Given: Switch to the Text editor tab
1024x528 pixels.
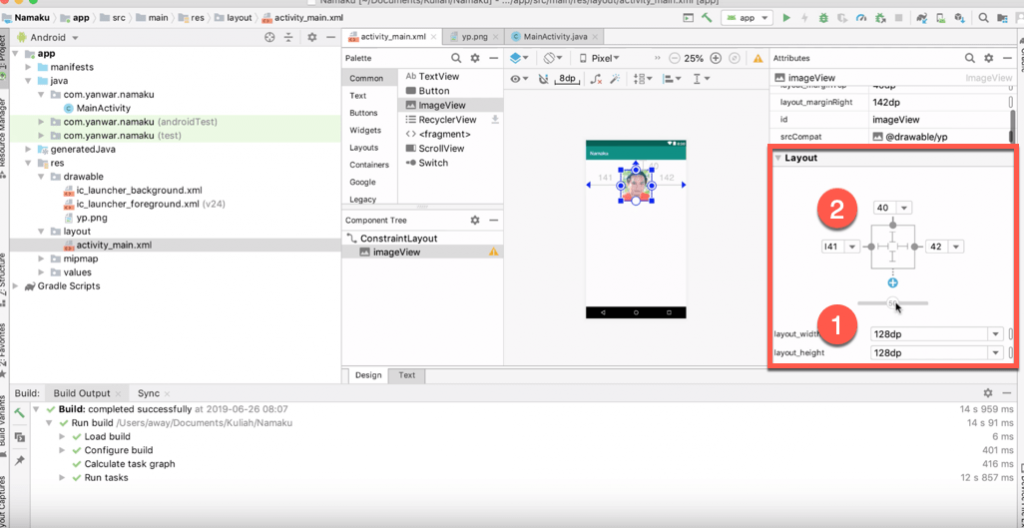Looking at the screenshot, I should (x=407, y=375).
